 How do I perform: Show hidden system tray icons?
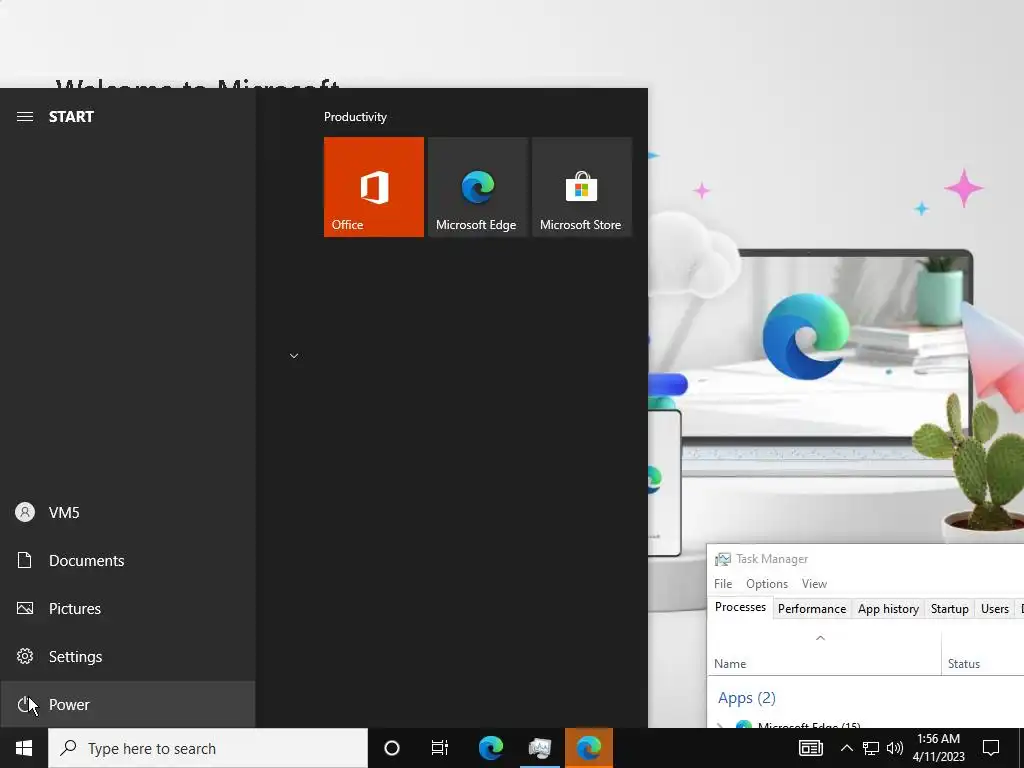pos(846,748)
